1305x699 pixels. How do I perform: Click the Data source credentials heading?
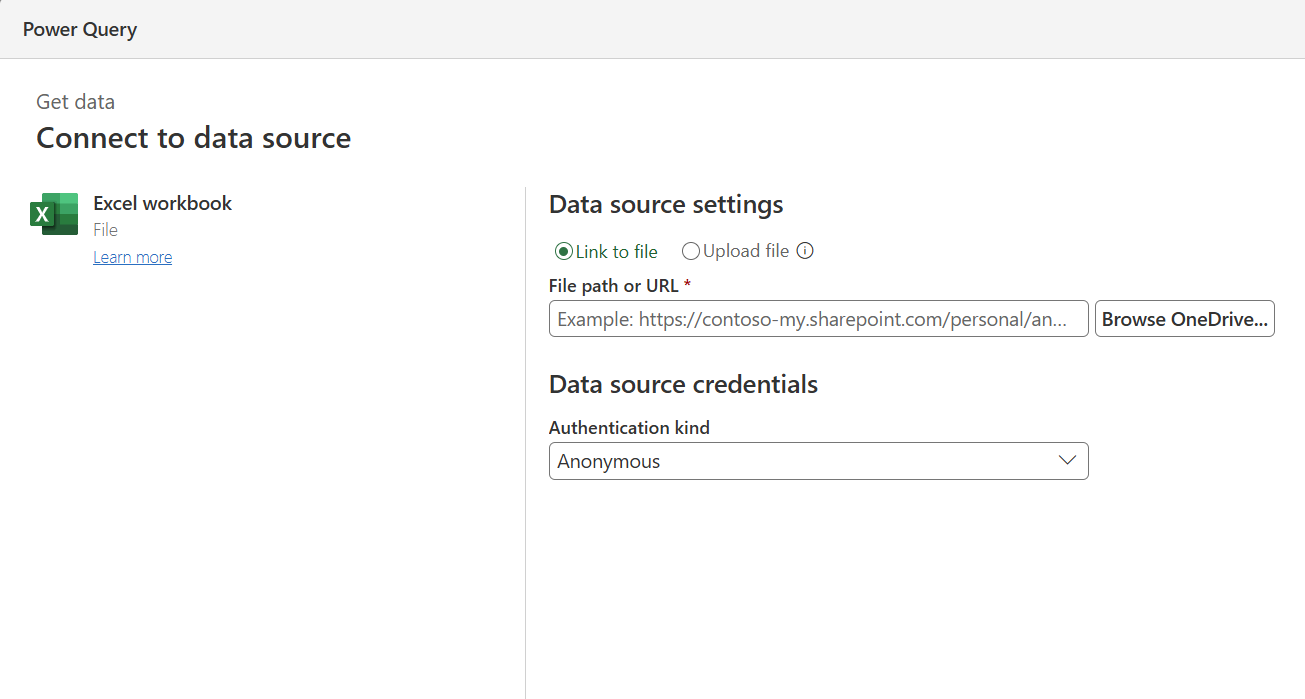tap(683, 384)
